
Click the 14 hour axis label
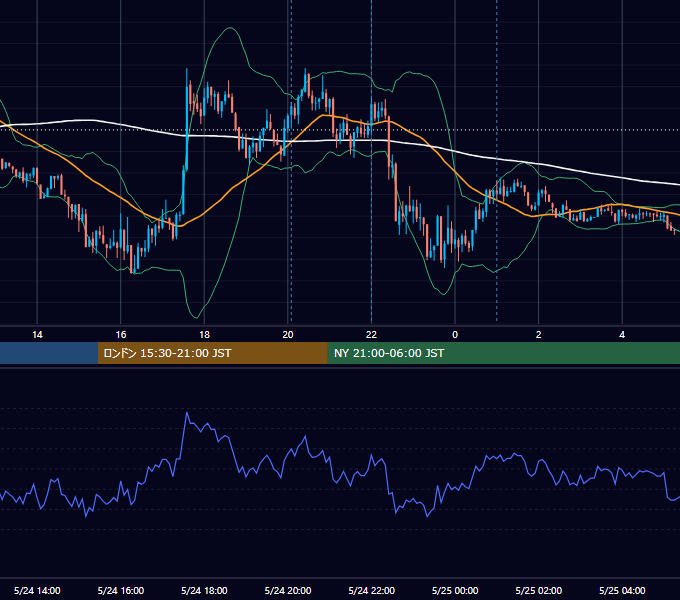click(x=37, y=335)
